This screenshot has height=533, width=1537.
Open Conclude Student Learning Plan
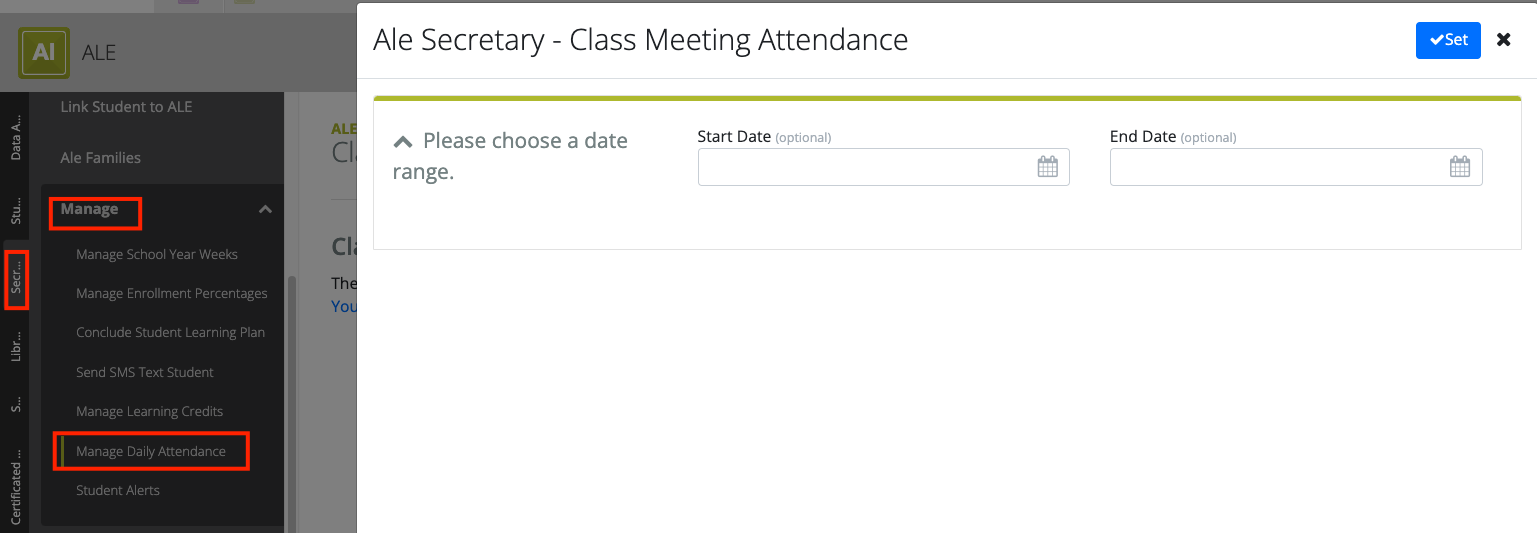[x=170, y=332]
